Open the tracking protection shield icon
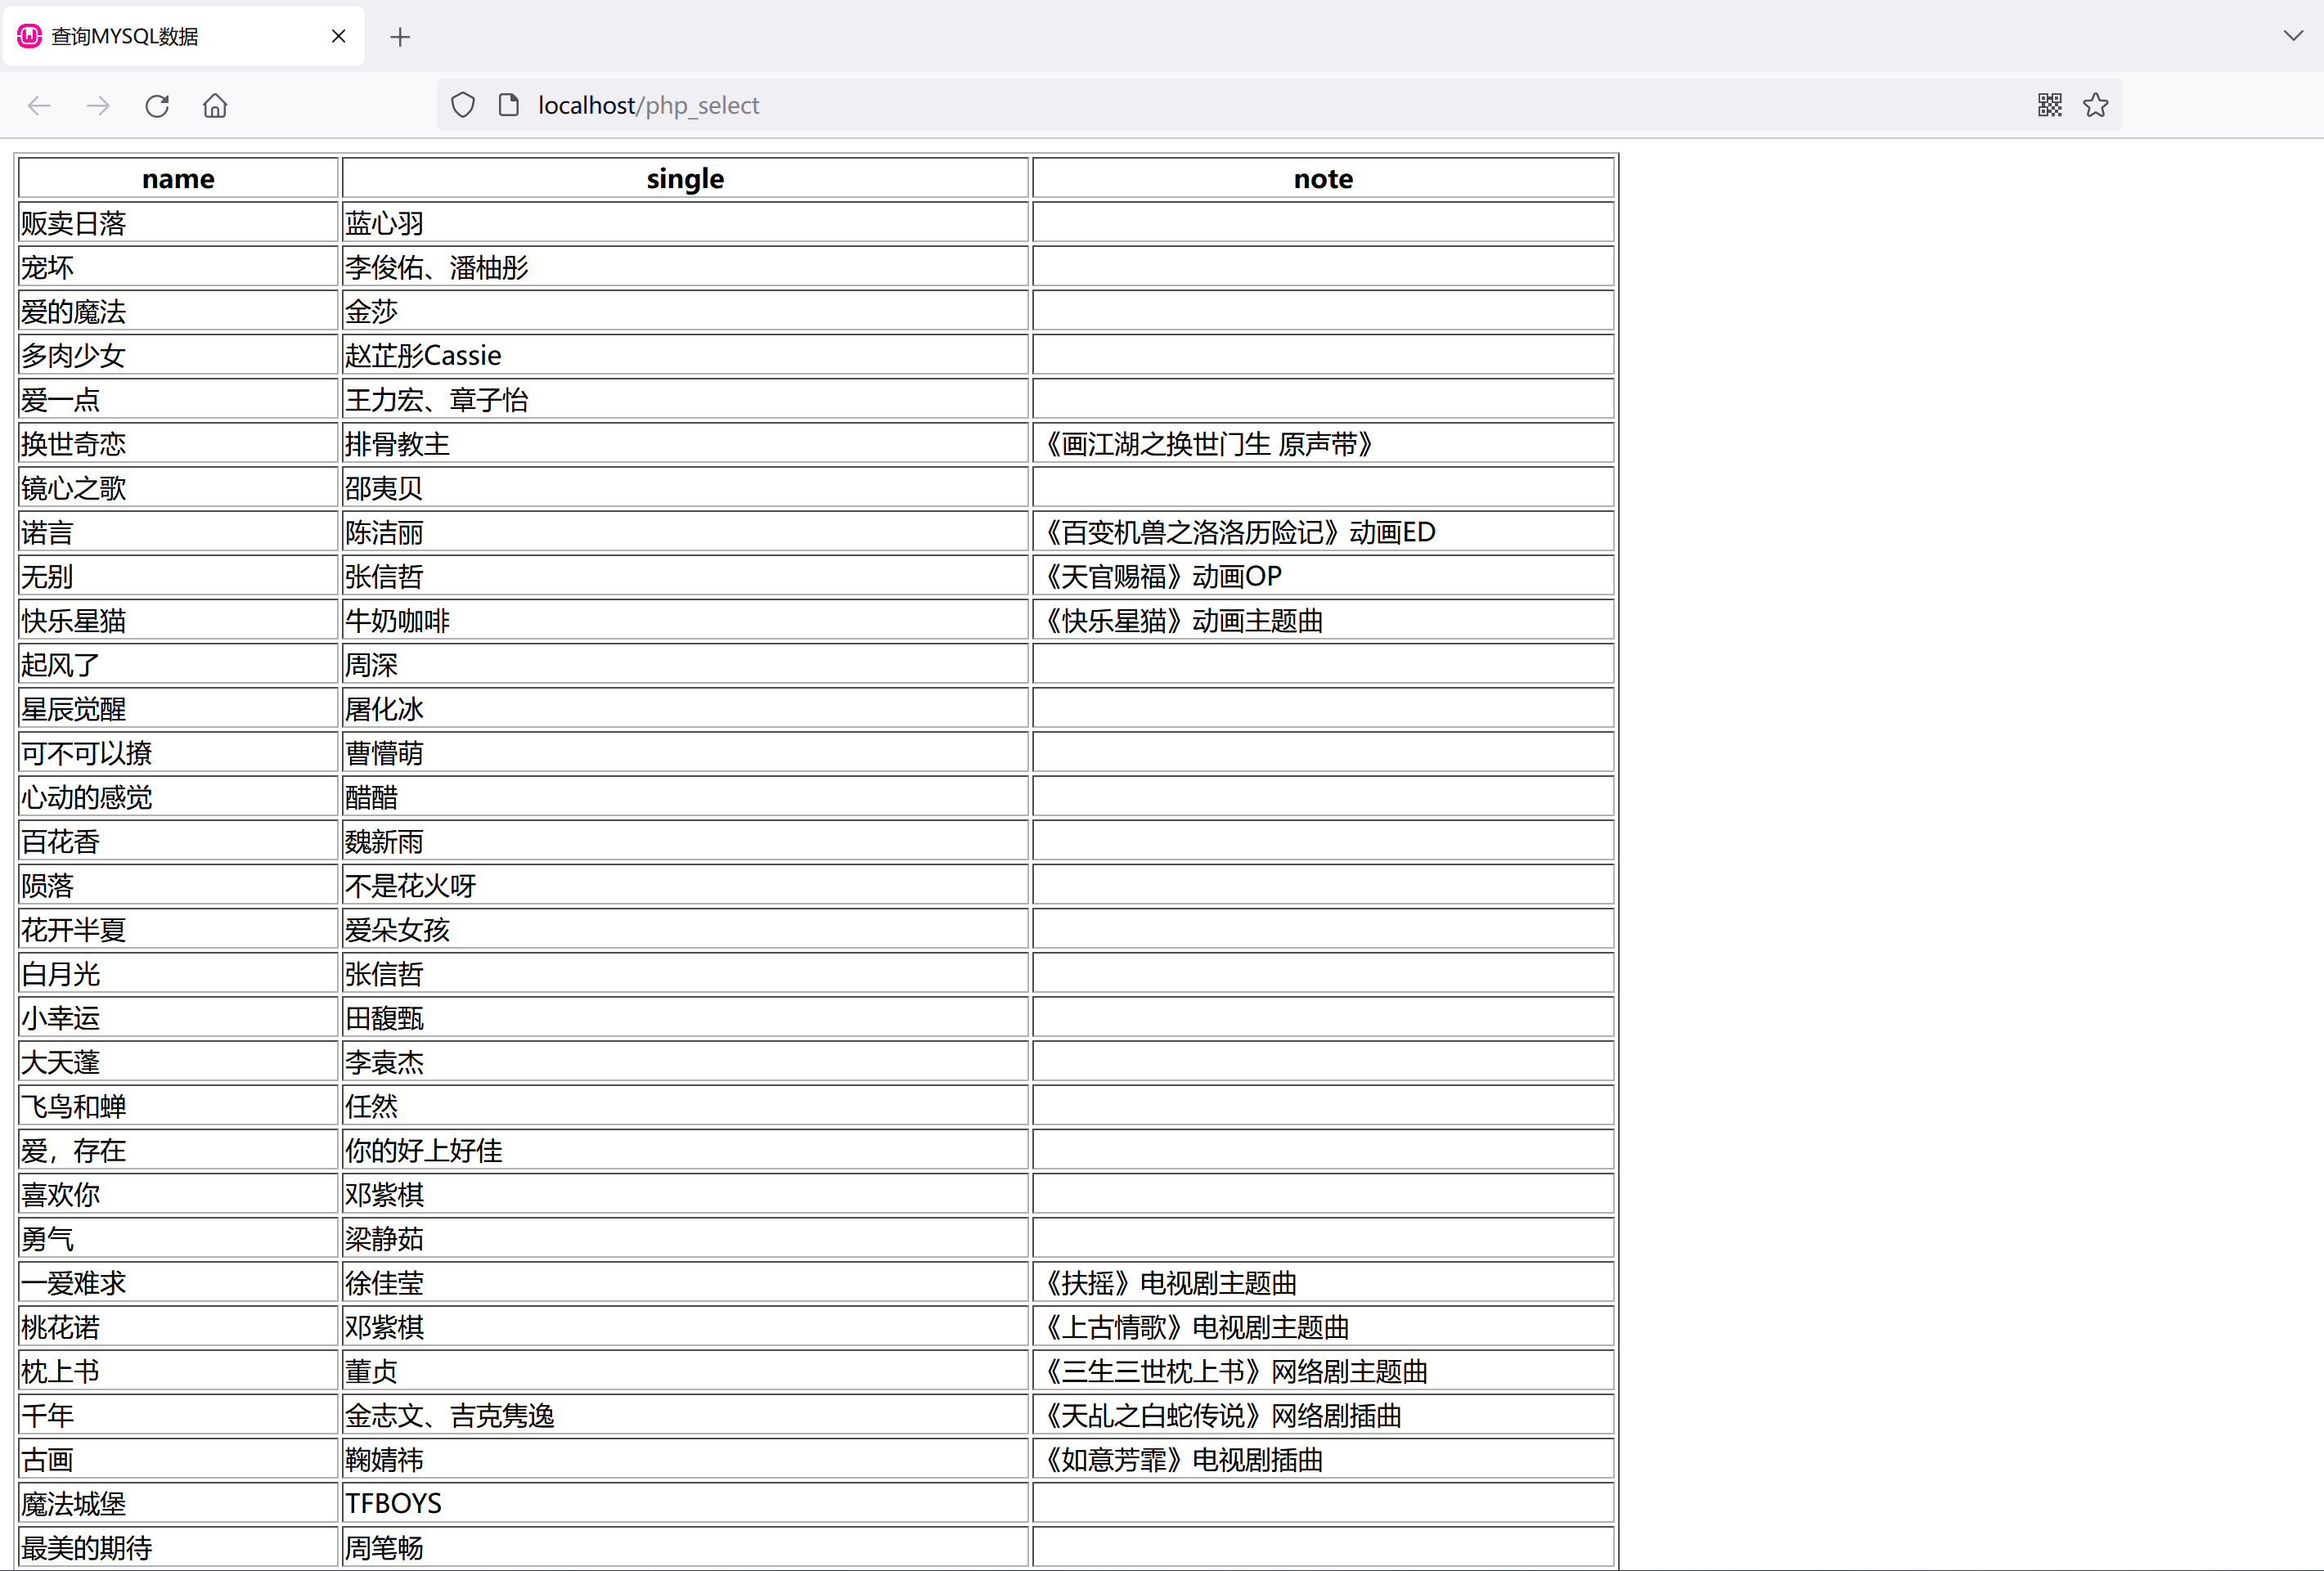The width and height of the screenshot is (2324, 1571). 463,105
